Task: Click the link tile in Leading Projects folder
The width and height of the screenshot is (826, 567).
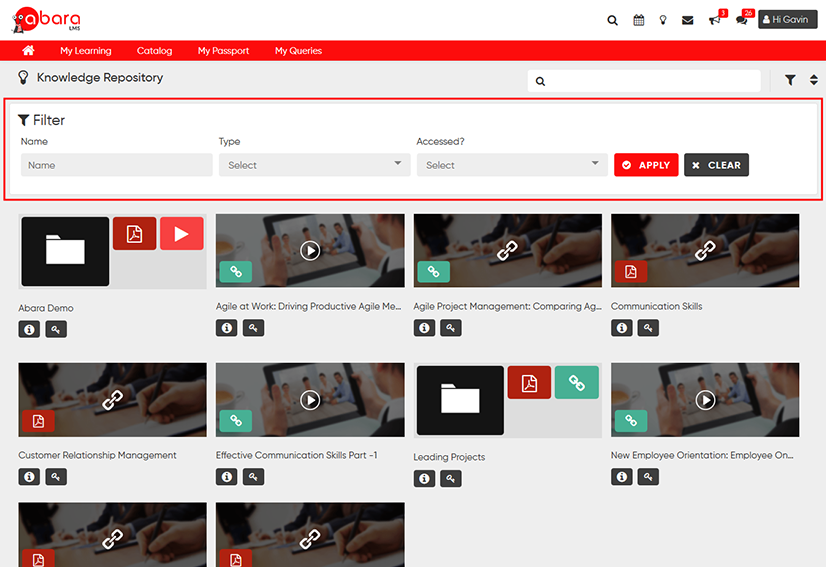Action: [577, 383]
